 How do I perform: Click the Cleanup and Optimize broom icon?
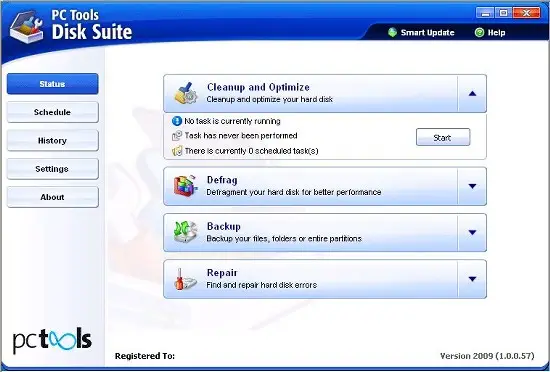[x=186, y=93]
